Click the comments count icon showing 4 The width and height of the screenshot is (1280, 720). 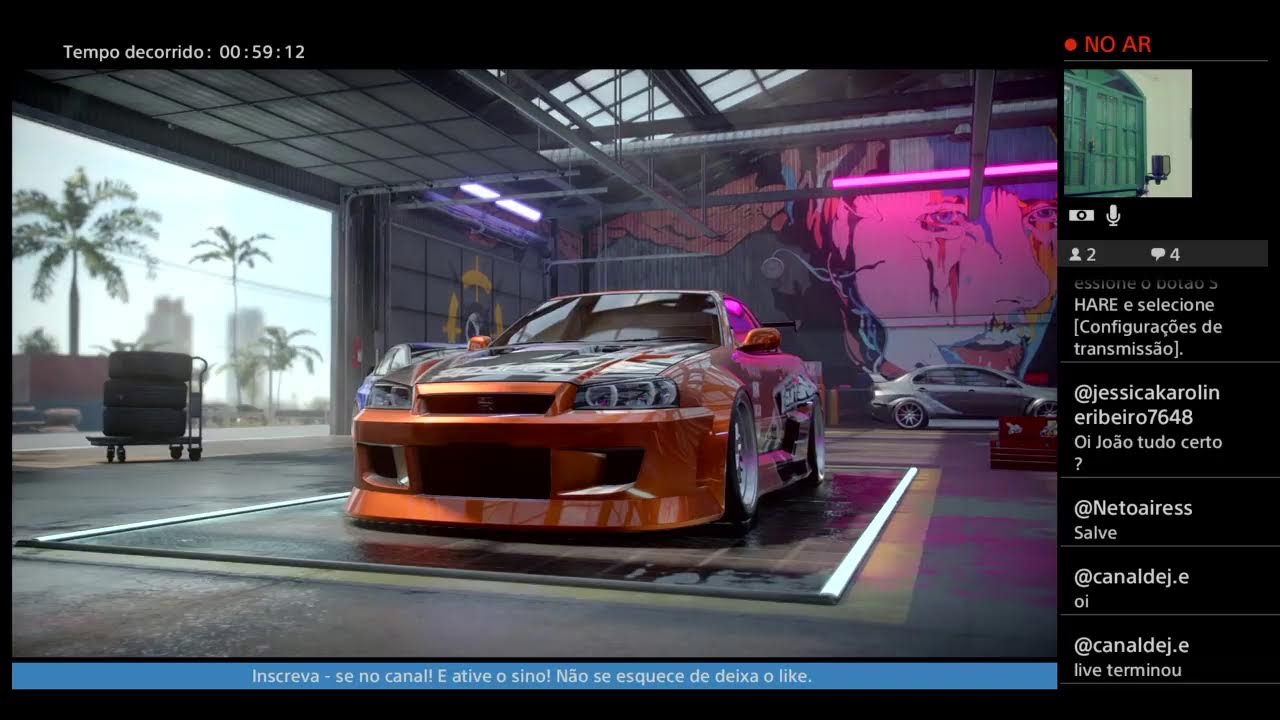1166,254
